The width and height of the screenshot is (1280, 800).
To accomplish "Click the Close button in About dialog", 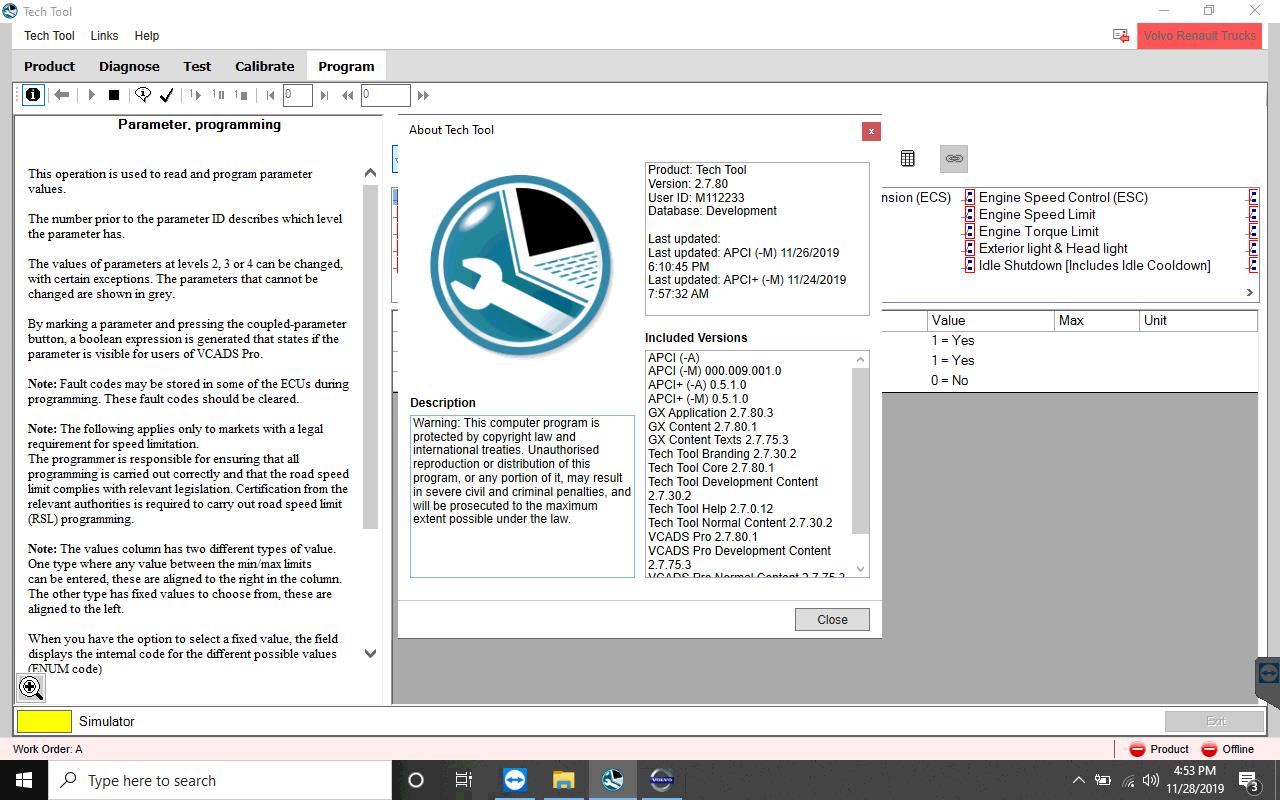I will click(x=832, y=619).
